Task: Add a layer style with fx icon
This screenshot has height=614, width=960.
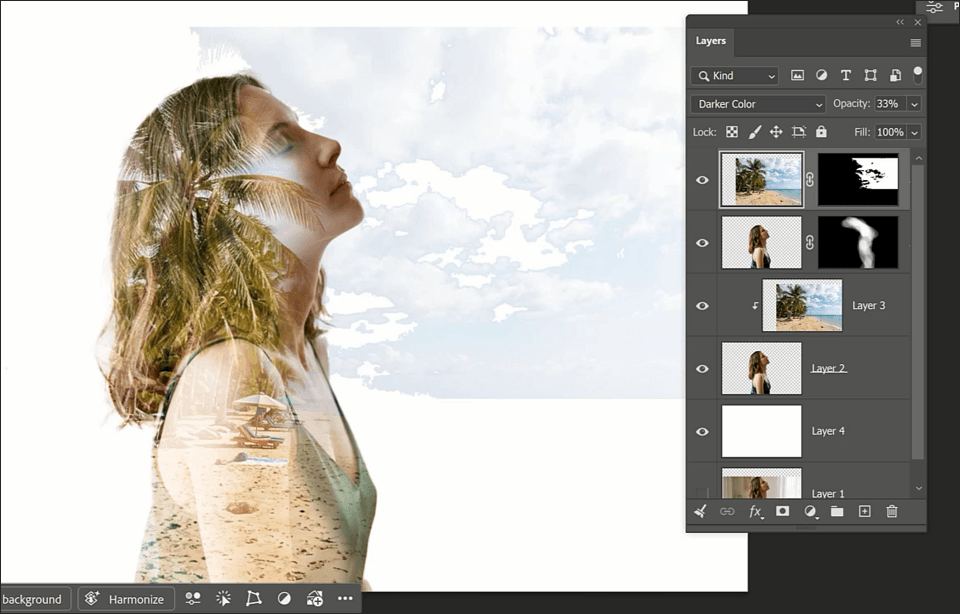Action: tap(756, 512)
